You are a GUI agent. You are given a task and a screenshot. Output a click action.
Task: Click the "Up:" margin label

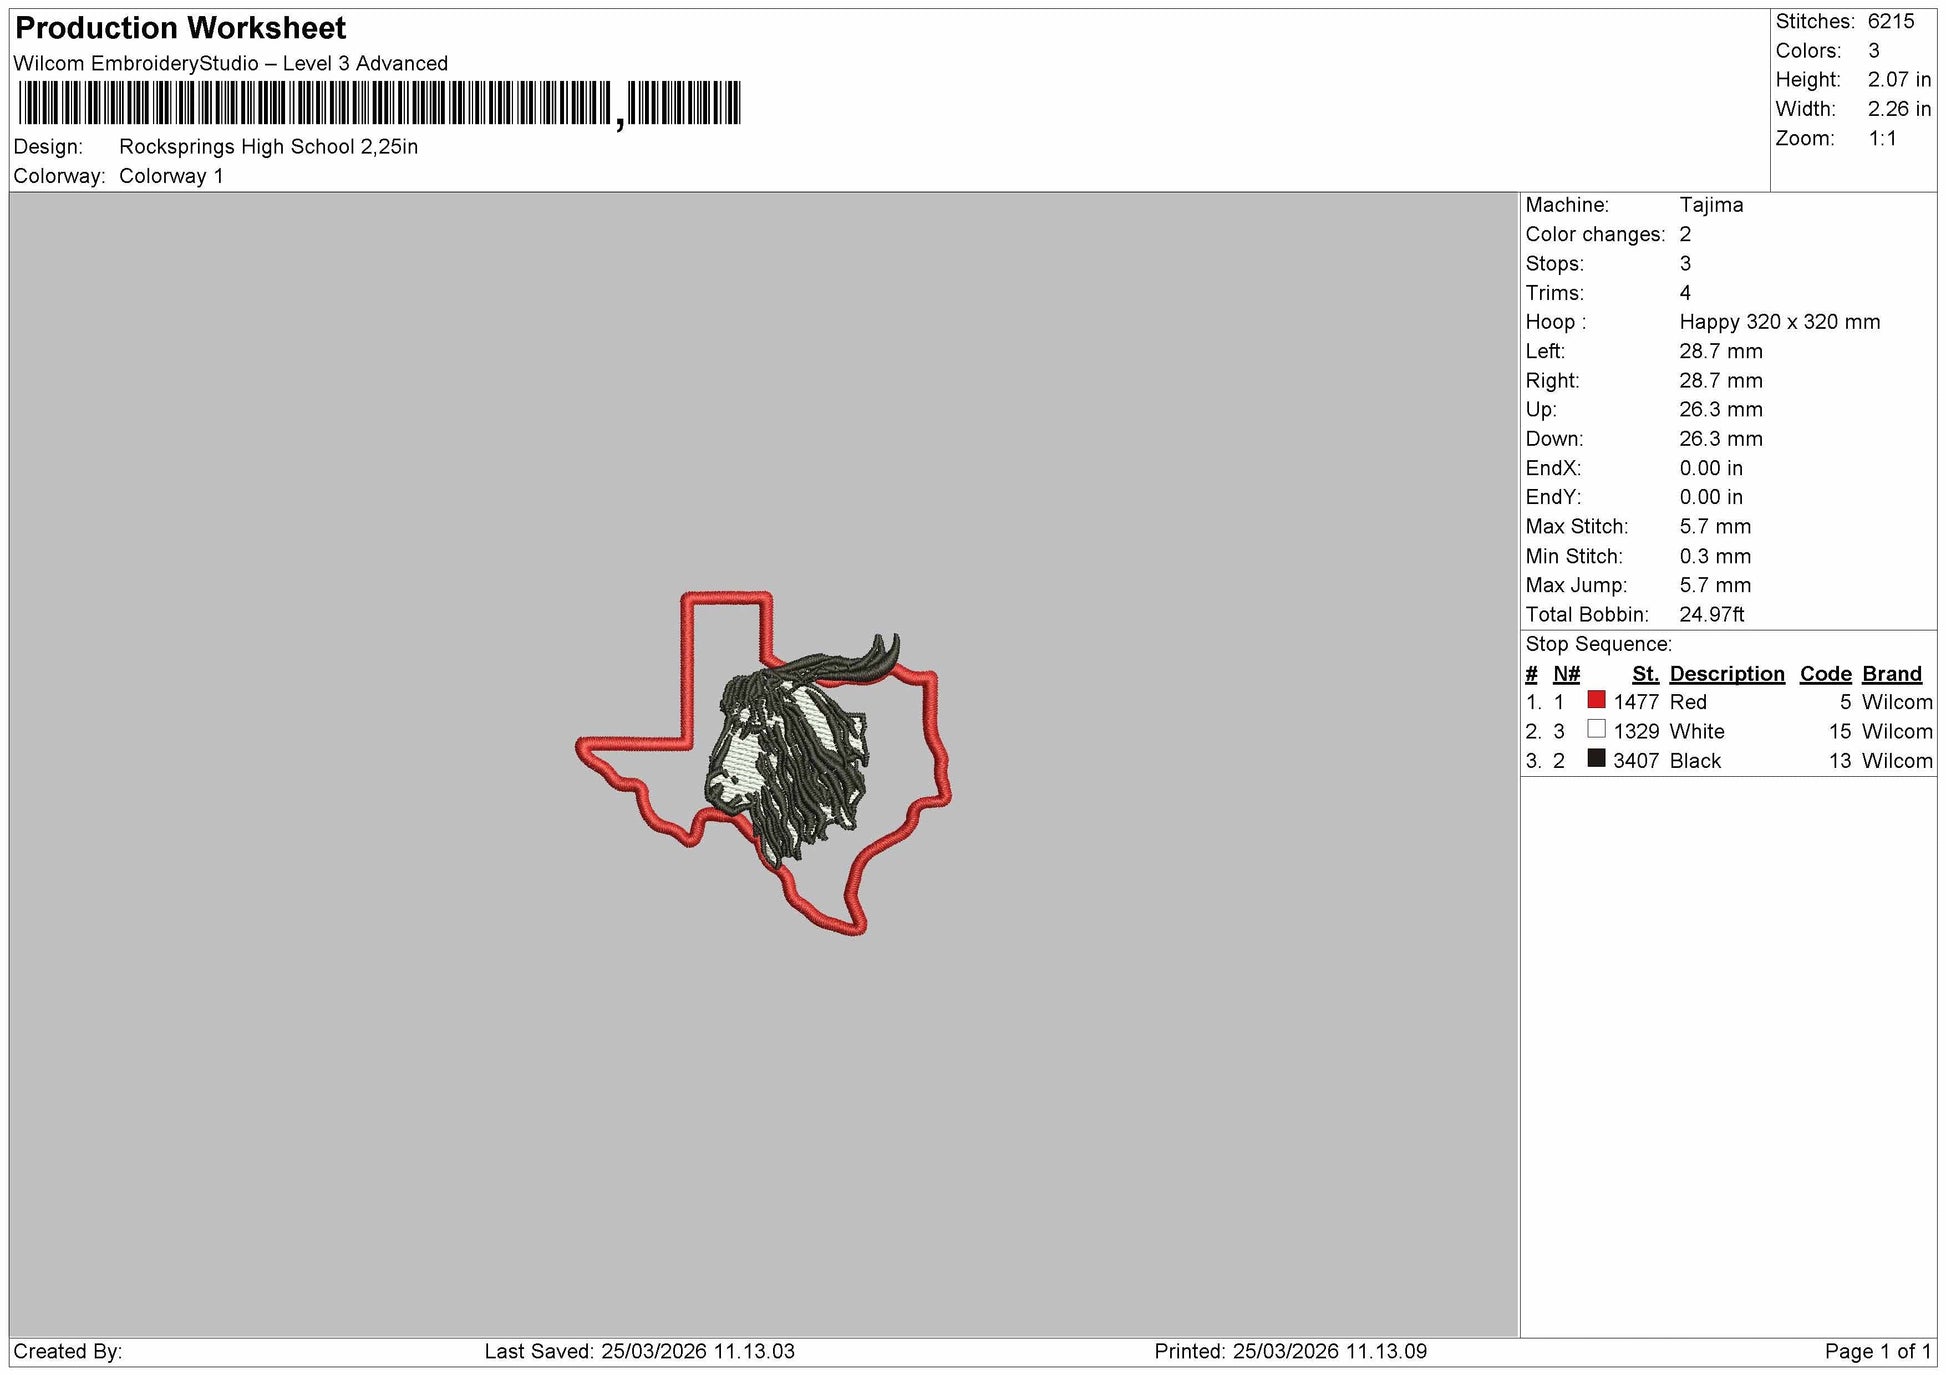pos(1540,410)
